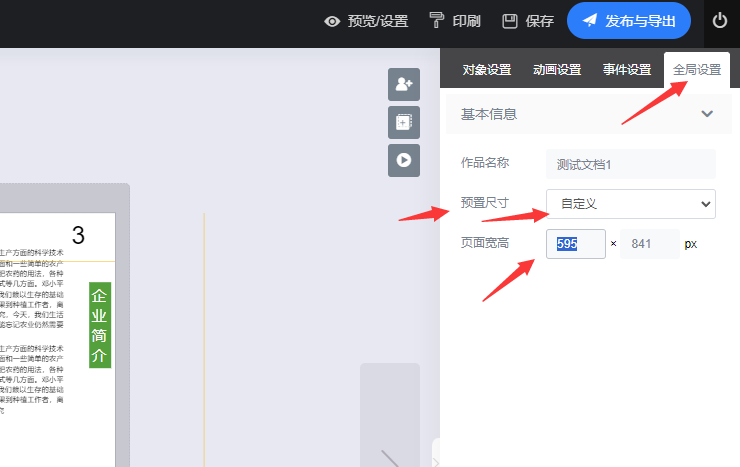Click the page height field showing 841
This screenshot has width=740, height=467.
(x=649, y=244)
